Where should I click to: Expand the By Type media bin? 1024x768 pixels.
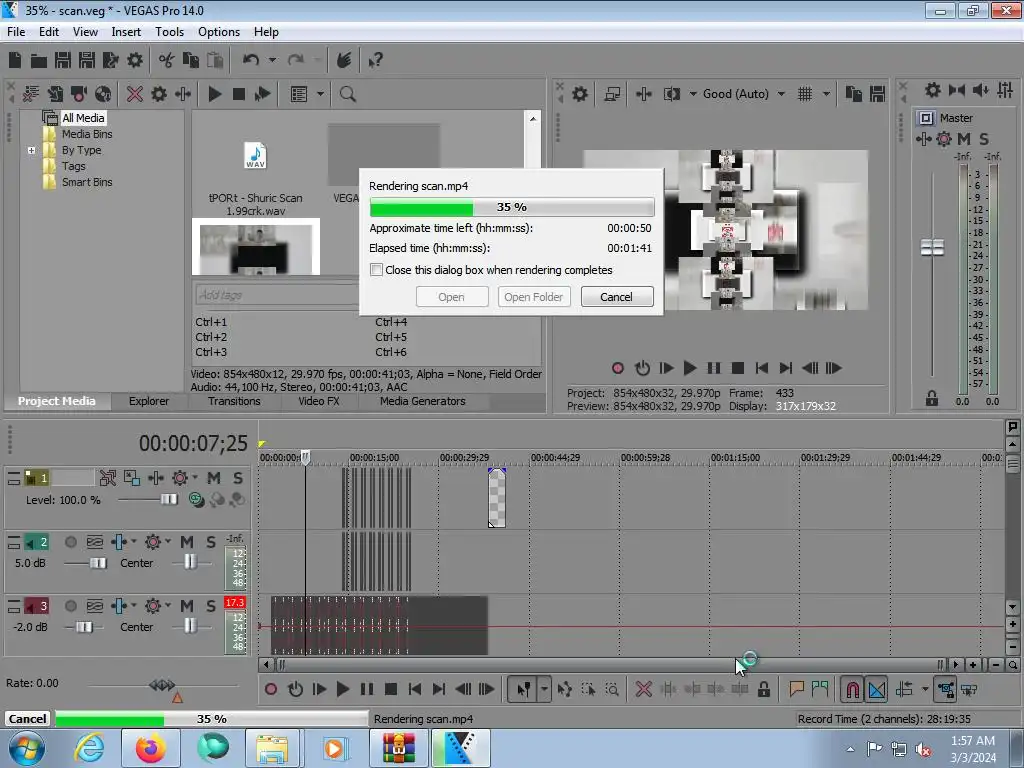click(x=31, y=150)
